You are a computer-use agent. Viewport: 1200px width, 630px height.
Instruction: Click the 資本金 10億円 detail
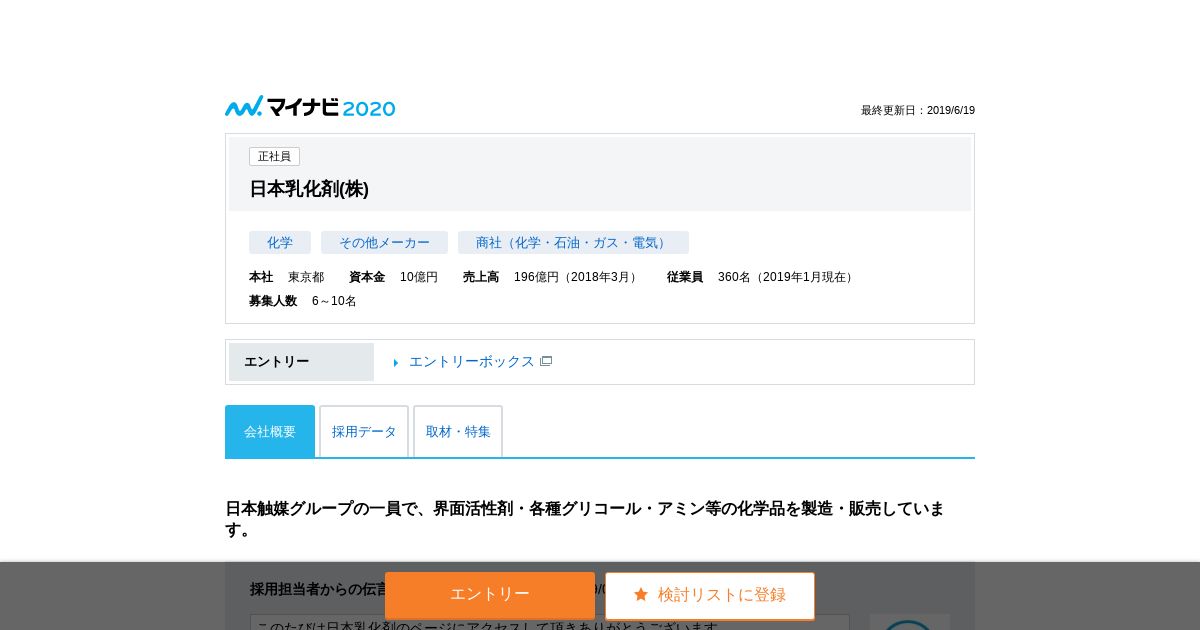click(393, 277)
